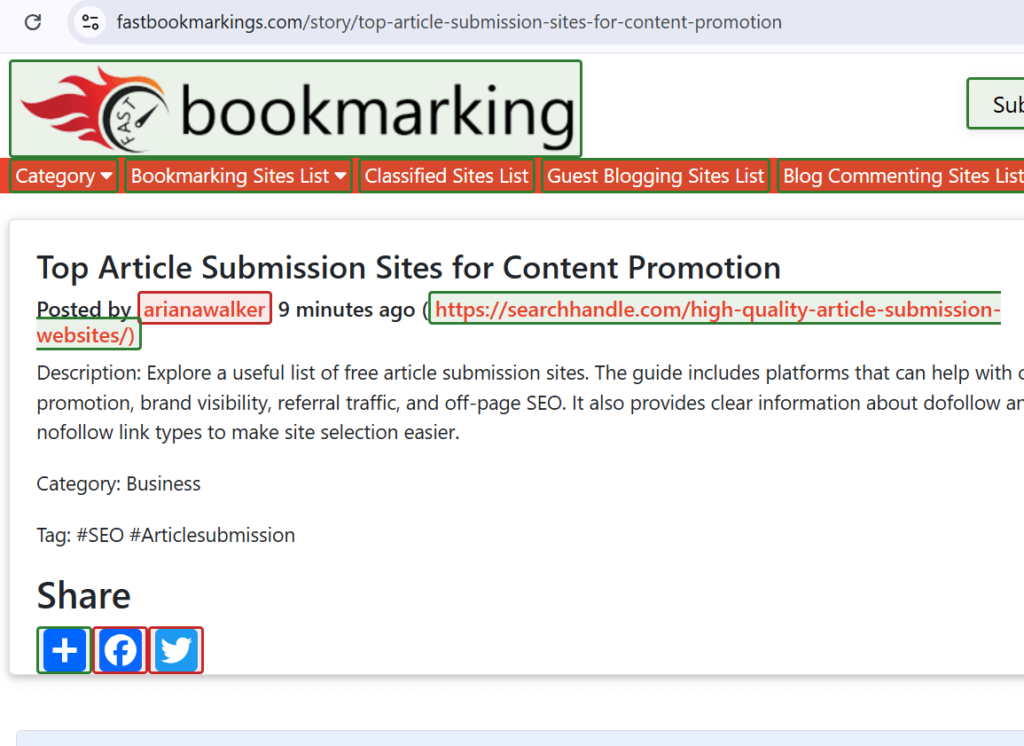Click the title Top Article Submission Sites
The image size is (1024, 746).
point(409,267)
